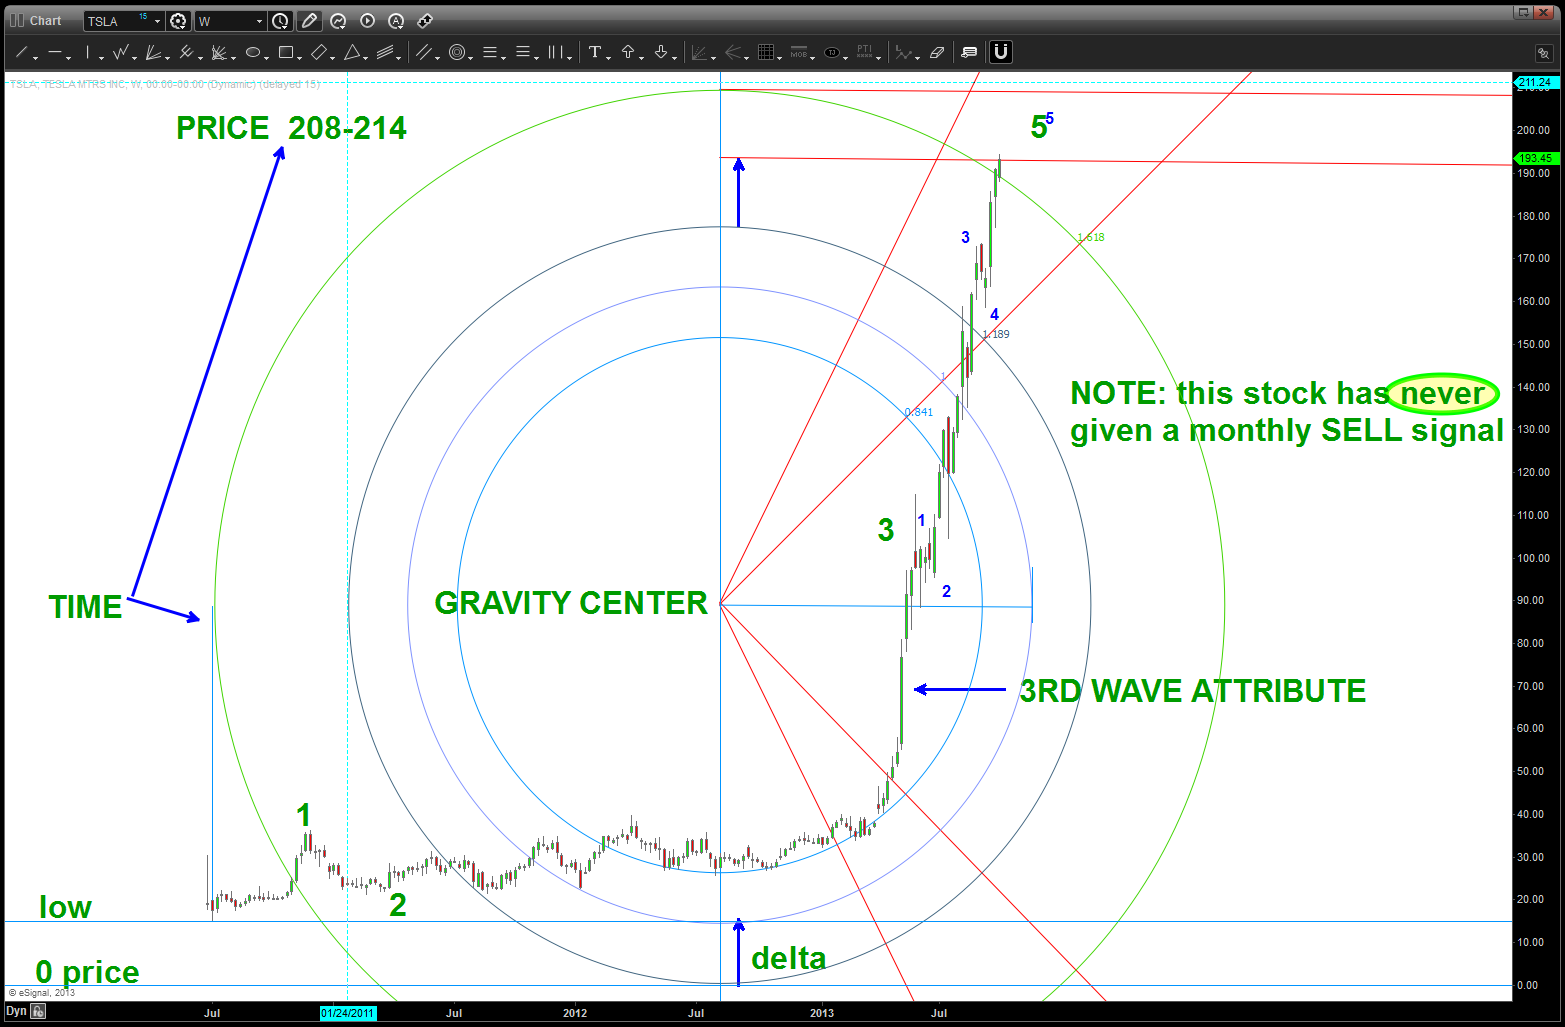Viewport: 1565px width, 1027px height.
Task: Toggle the magnet snap mode
Action: [x=1000, y=52]
